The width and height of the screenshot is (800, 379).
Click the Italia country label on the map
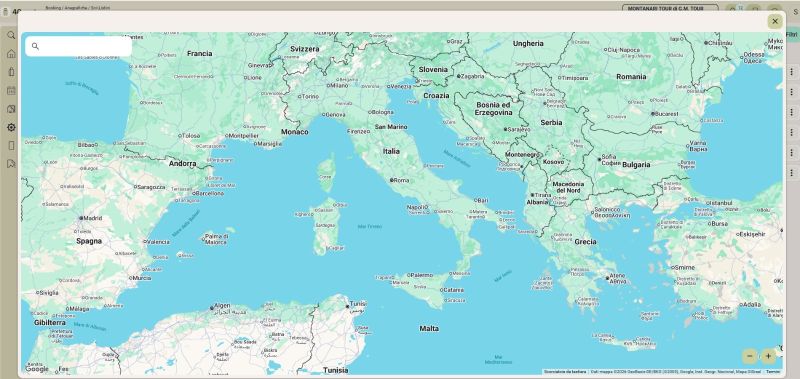391,151
